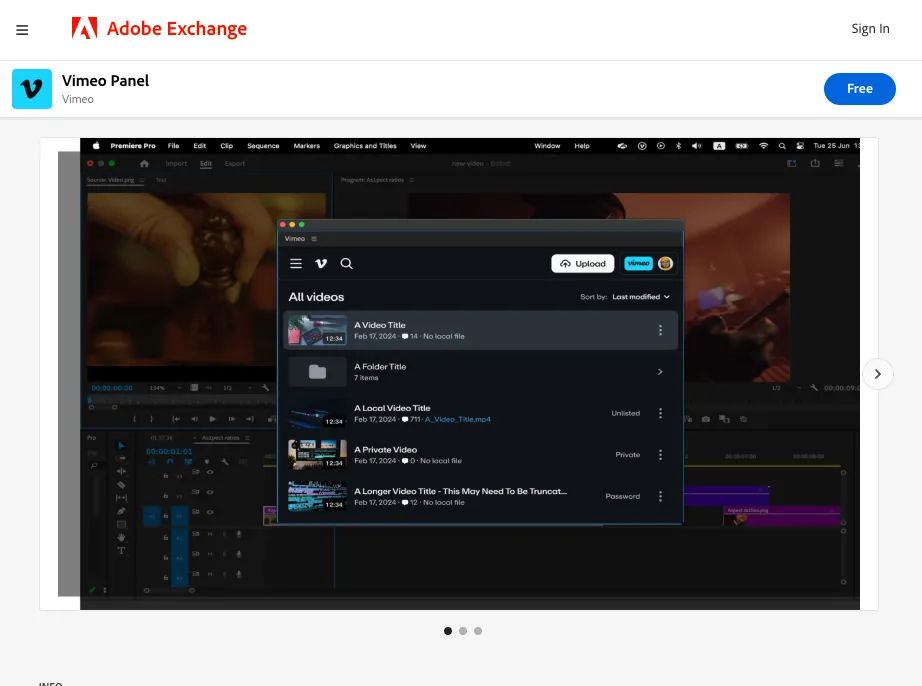The width and height of the screenshot is (922, 686).
Task: Open the File menu in the preview
Action: (x=173, y=146)
